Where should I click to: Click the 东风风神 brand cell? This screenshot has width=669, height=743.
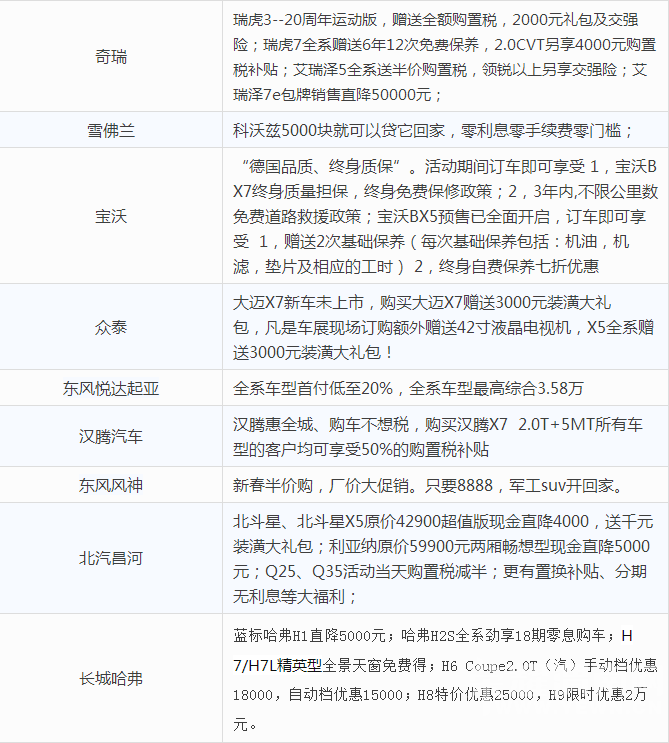pos(111,486)
